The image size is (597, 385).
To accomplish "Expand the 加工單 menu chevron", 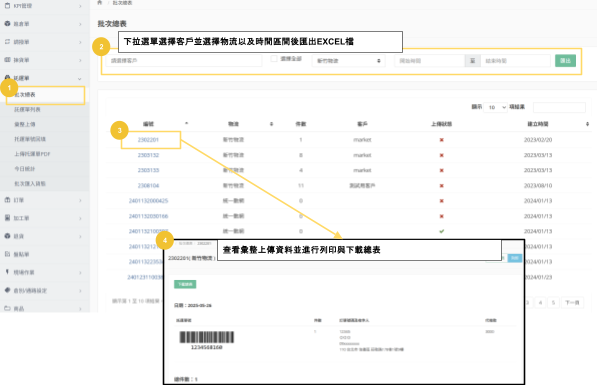I will [80, 218].
